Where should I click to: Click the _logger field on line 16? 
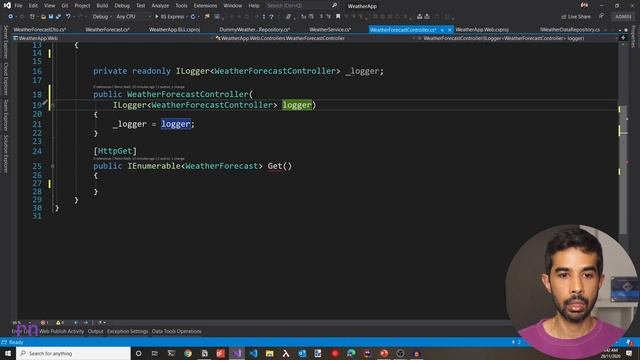(x=362, y=71)
